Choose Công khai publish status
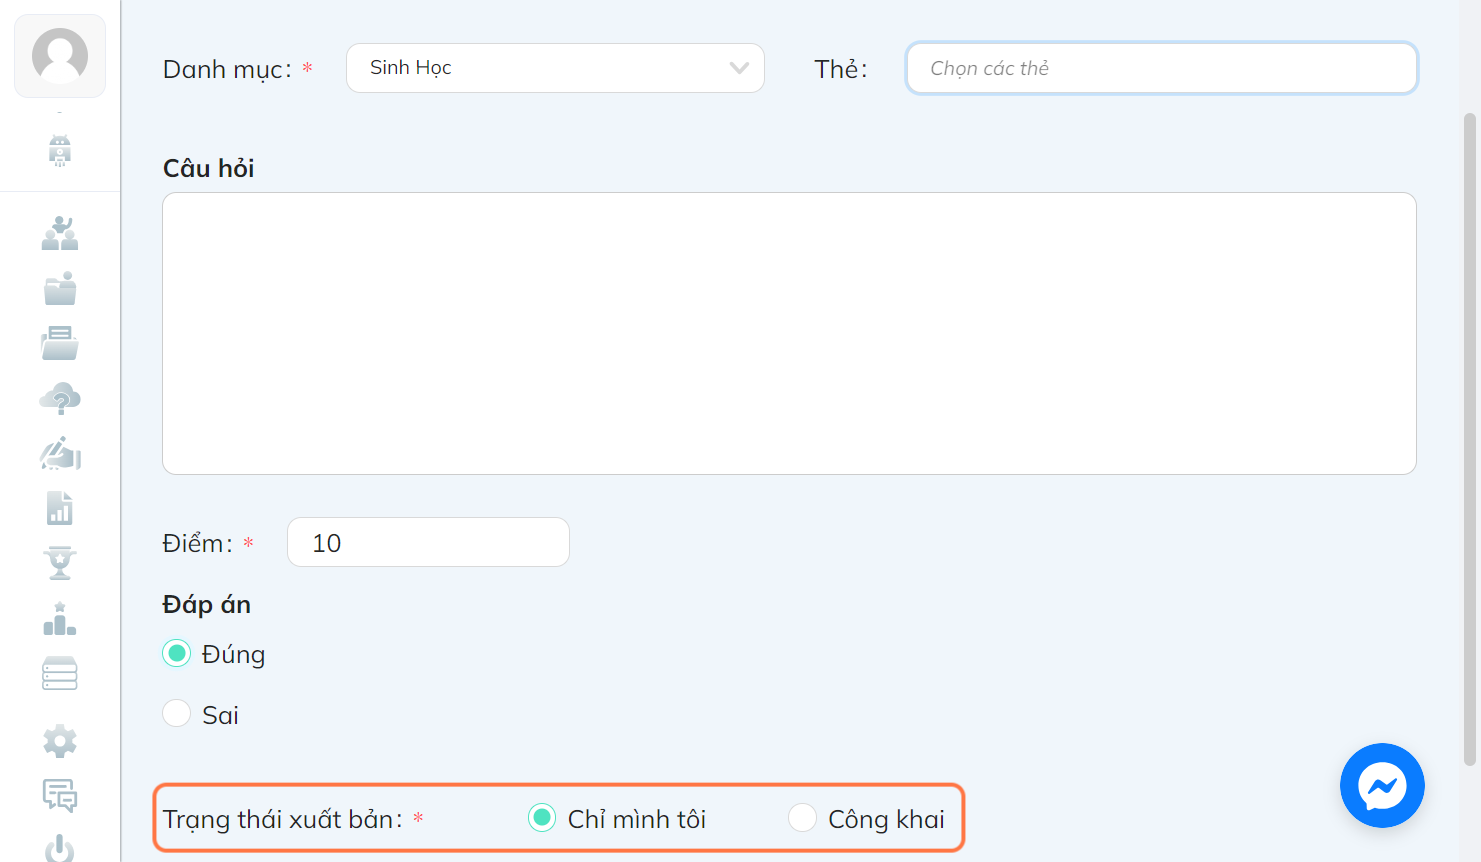The height and width of the screenshot is (862, 1481). [802, 818]
